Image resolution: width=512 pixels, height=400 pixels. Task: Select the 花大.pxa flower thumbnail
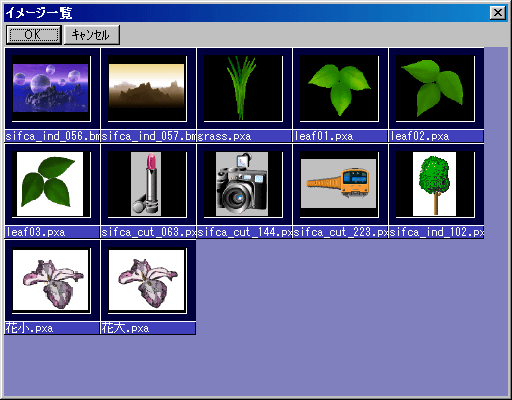148,281
